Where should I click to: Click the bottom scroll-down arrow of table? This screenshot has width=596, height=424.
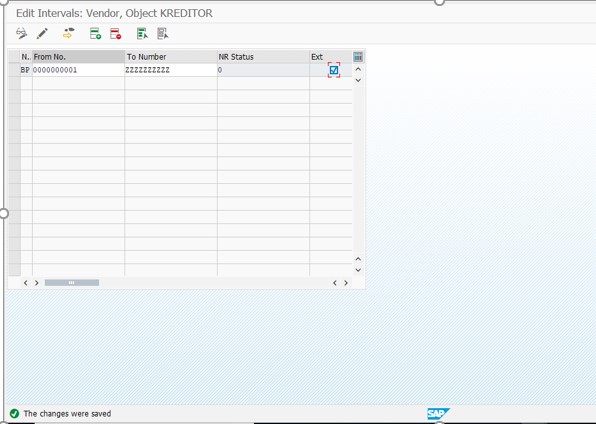358,270
